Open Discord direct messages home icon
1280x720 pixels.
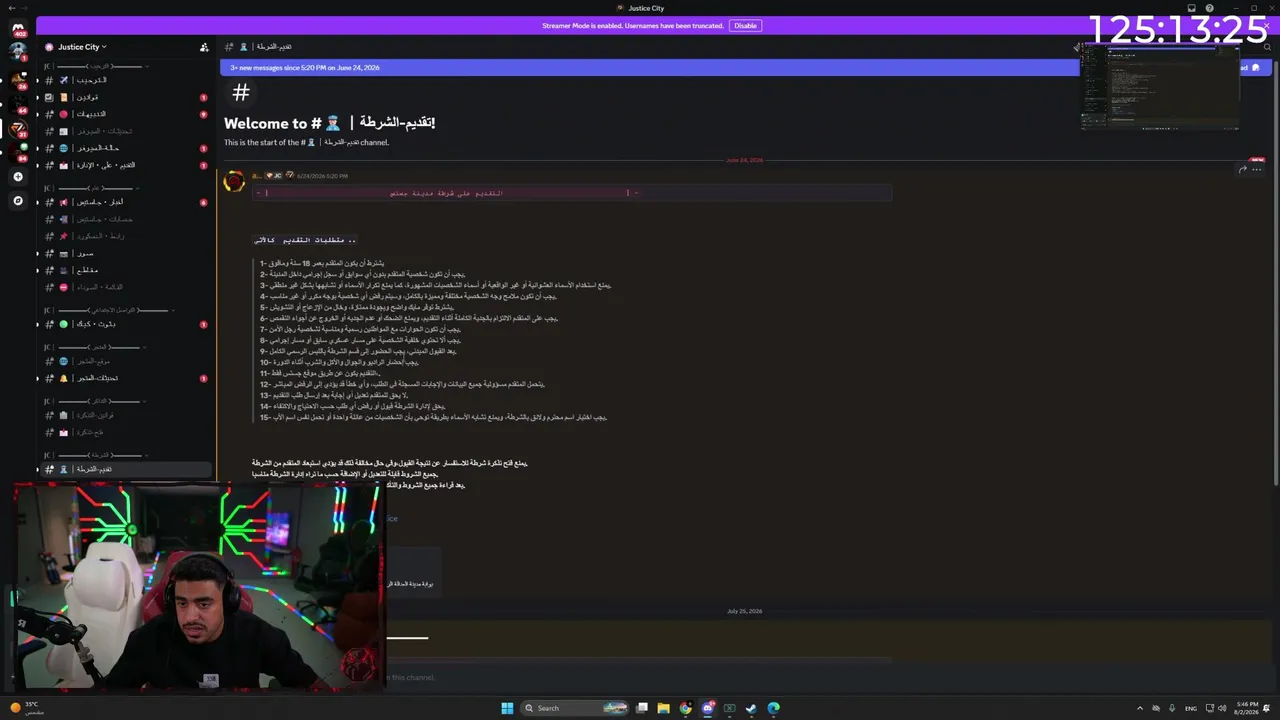coord(17,28)
